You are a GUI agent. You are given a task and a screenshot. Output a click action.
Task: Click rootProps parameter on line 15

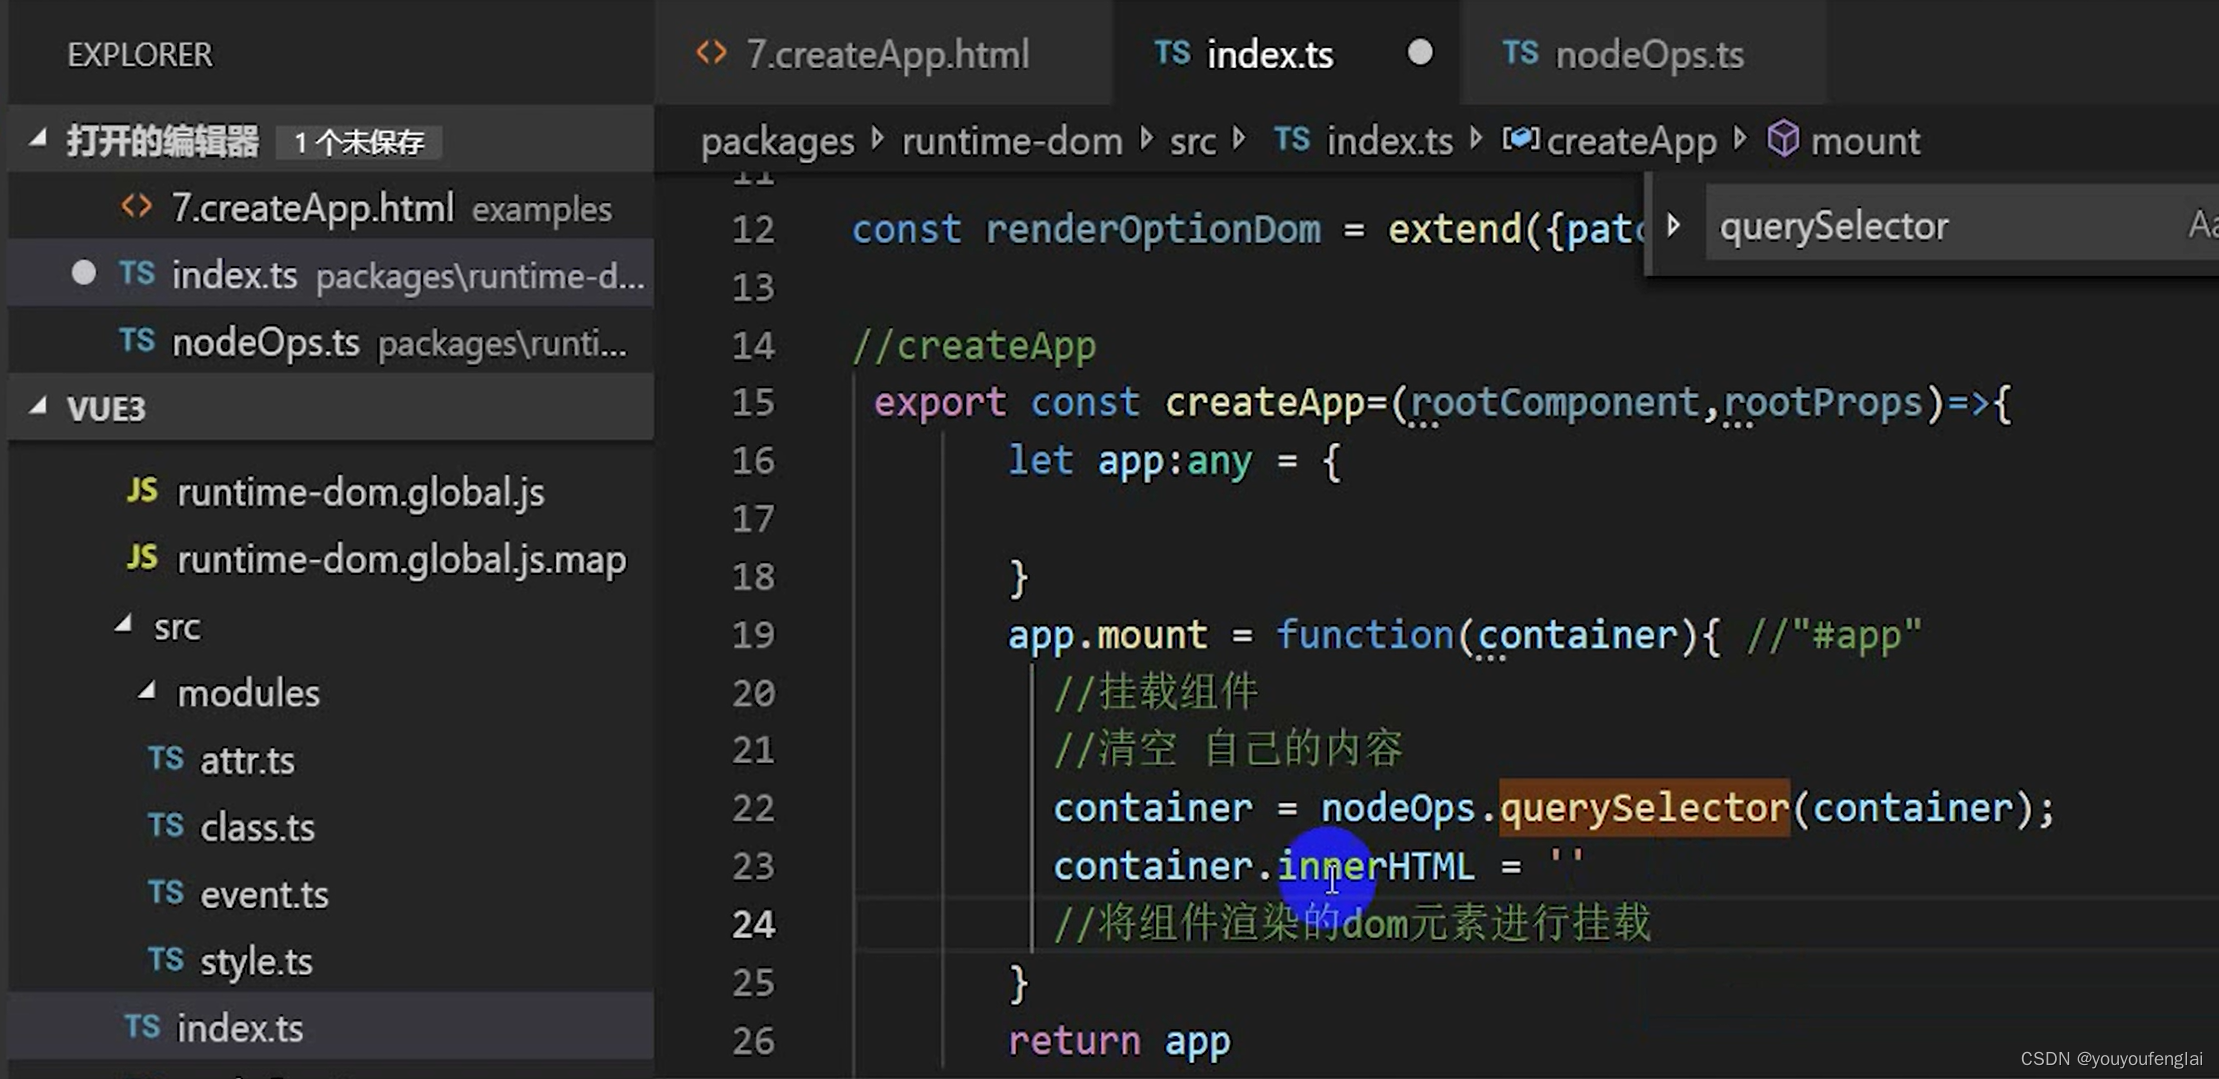tap(1823, 402)
